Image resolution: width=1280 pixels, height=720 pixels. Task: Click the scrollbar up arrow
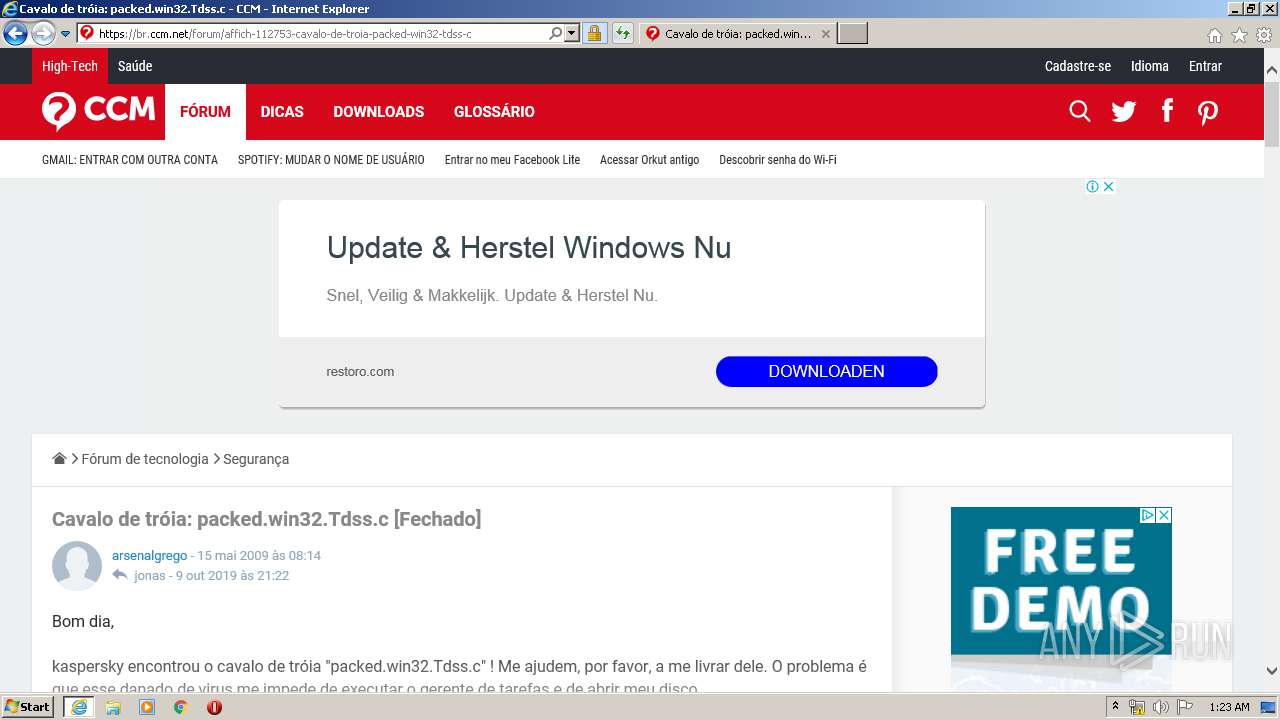pyautogui.click(x=1272, y=71)
